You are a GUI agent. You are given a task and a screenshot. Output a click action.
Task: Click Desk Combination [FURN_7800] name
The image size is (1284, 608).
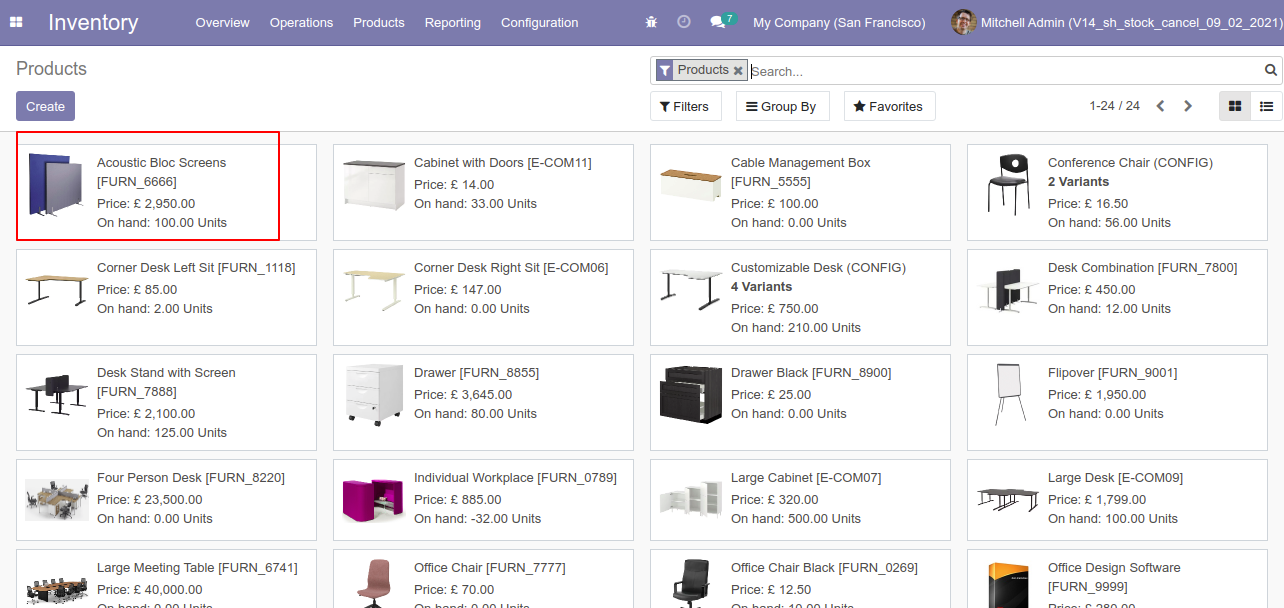[x=1142, y=268]
